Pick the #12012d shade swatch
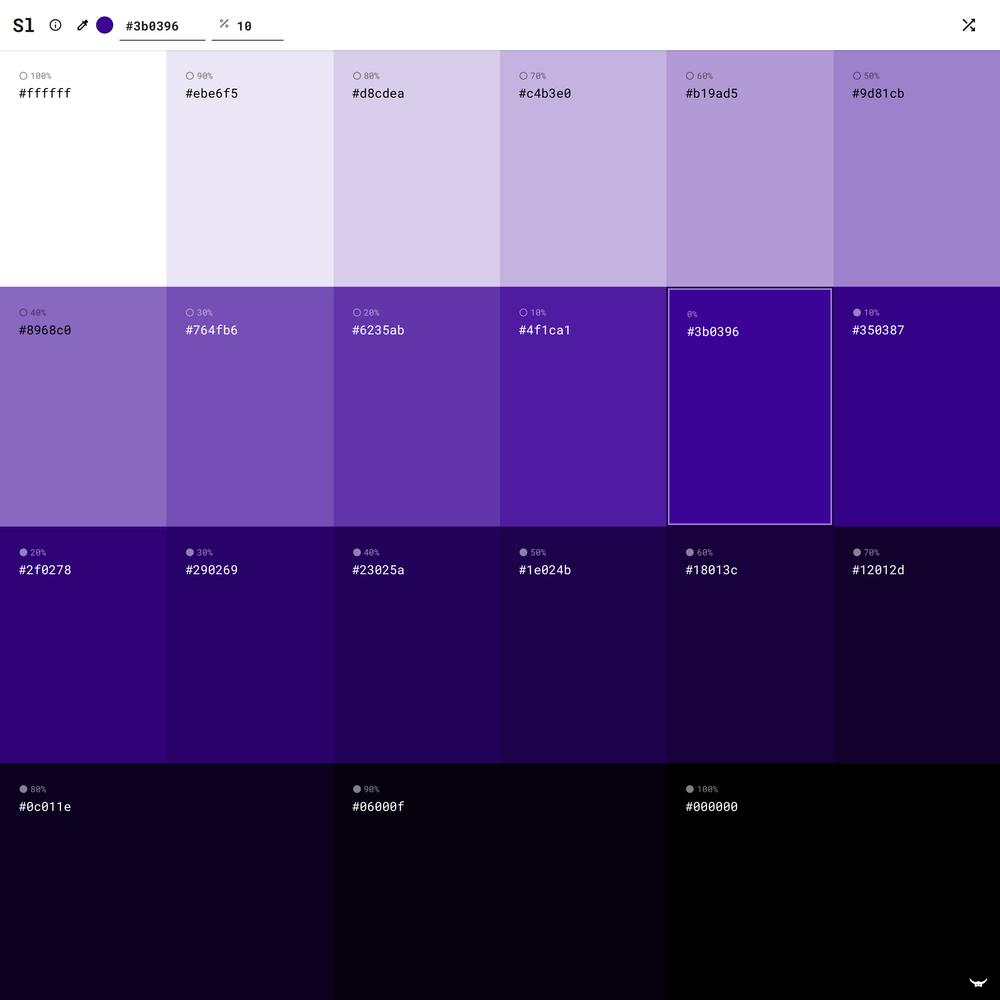Screen dimensions: 1000x1000 916,645
